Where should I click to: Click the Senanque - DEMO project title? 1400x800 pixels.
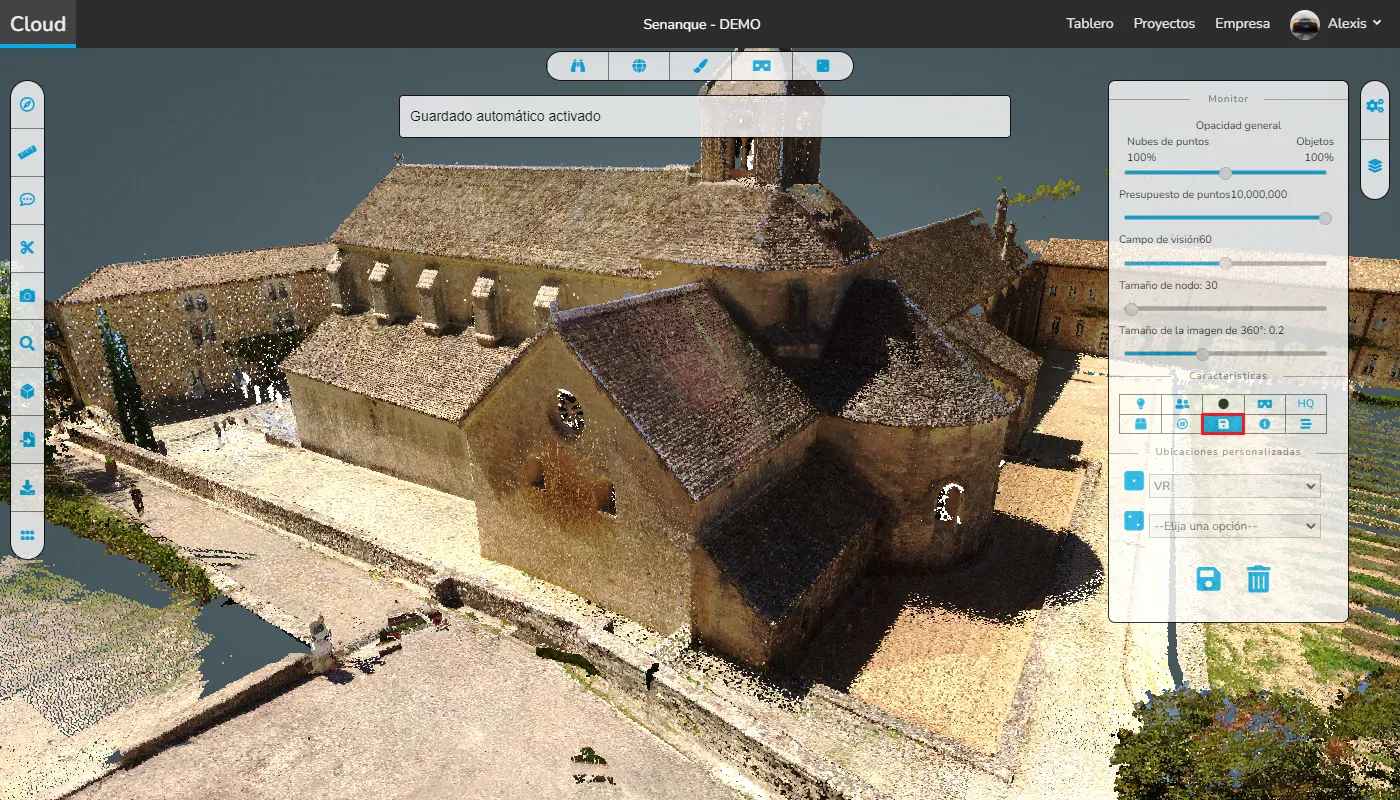[x=702, y=24]
